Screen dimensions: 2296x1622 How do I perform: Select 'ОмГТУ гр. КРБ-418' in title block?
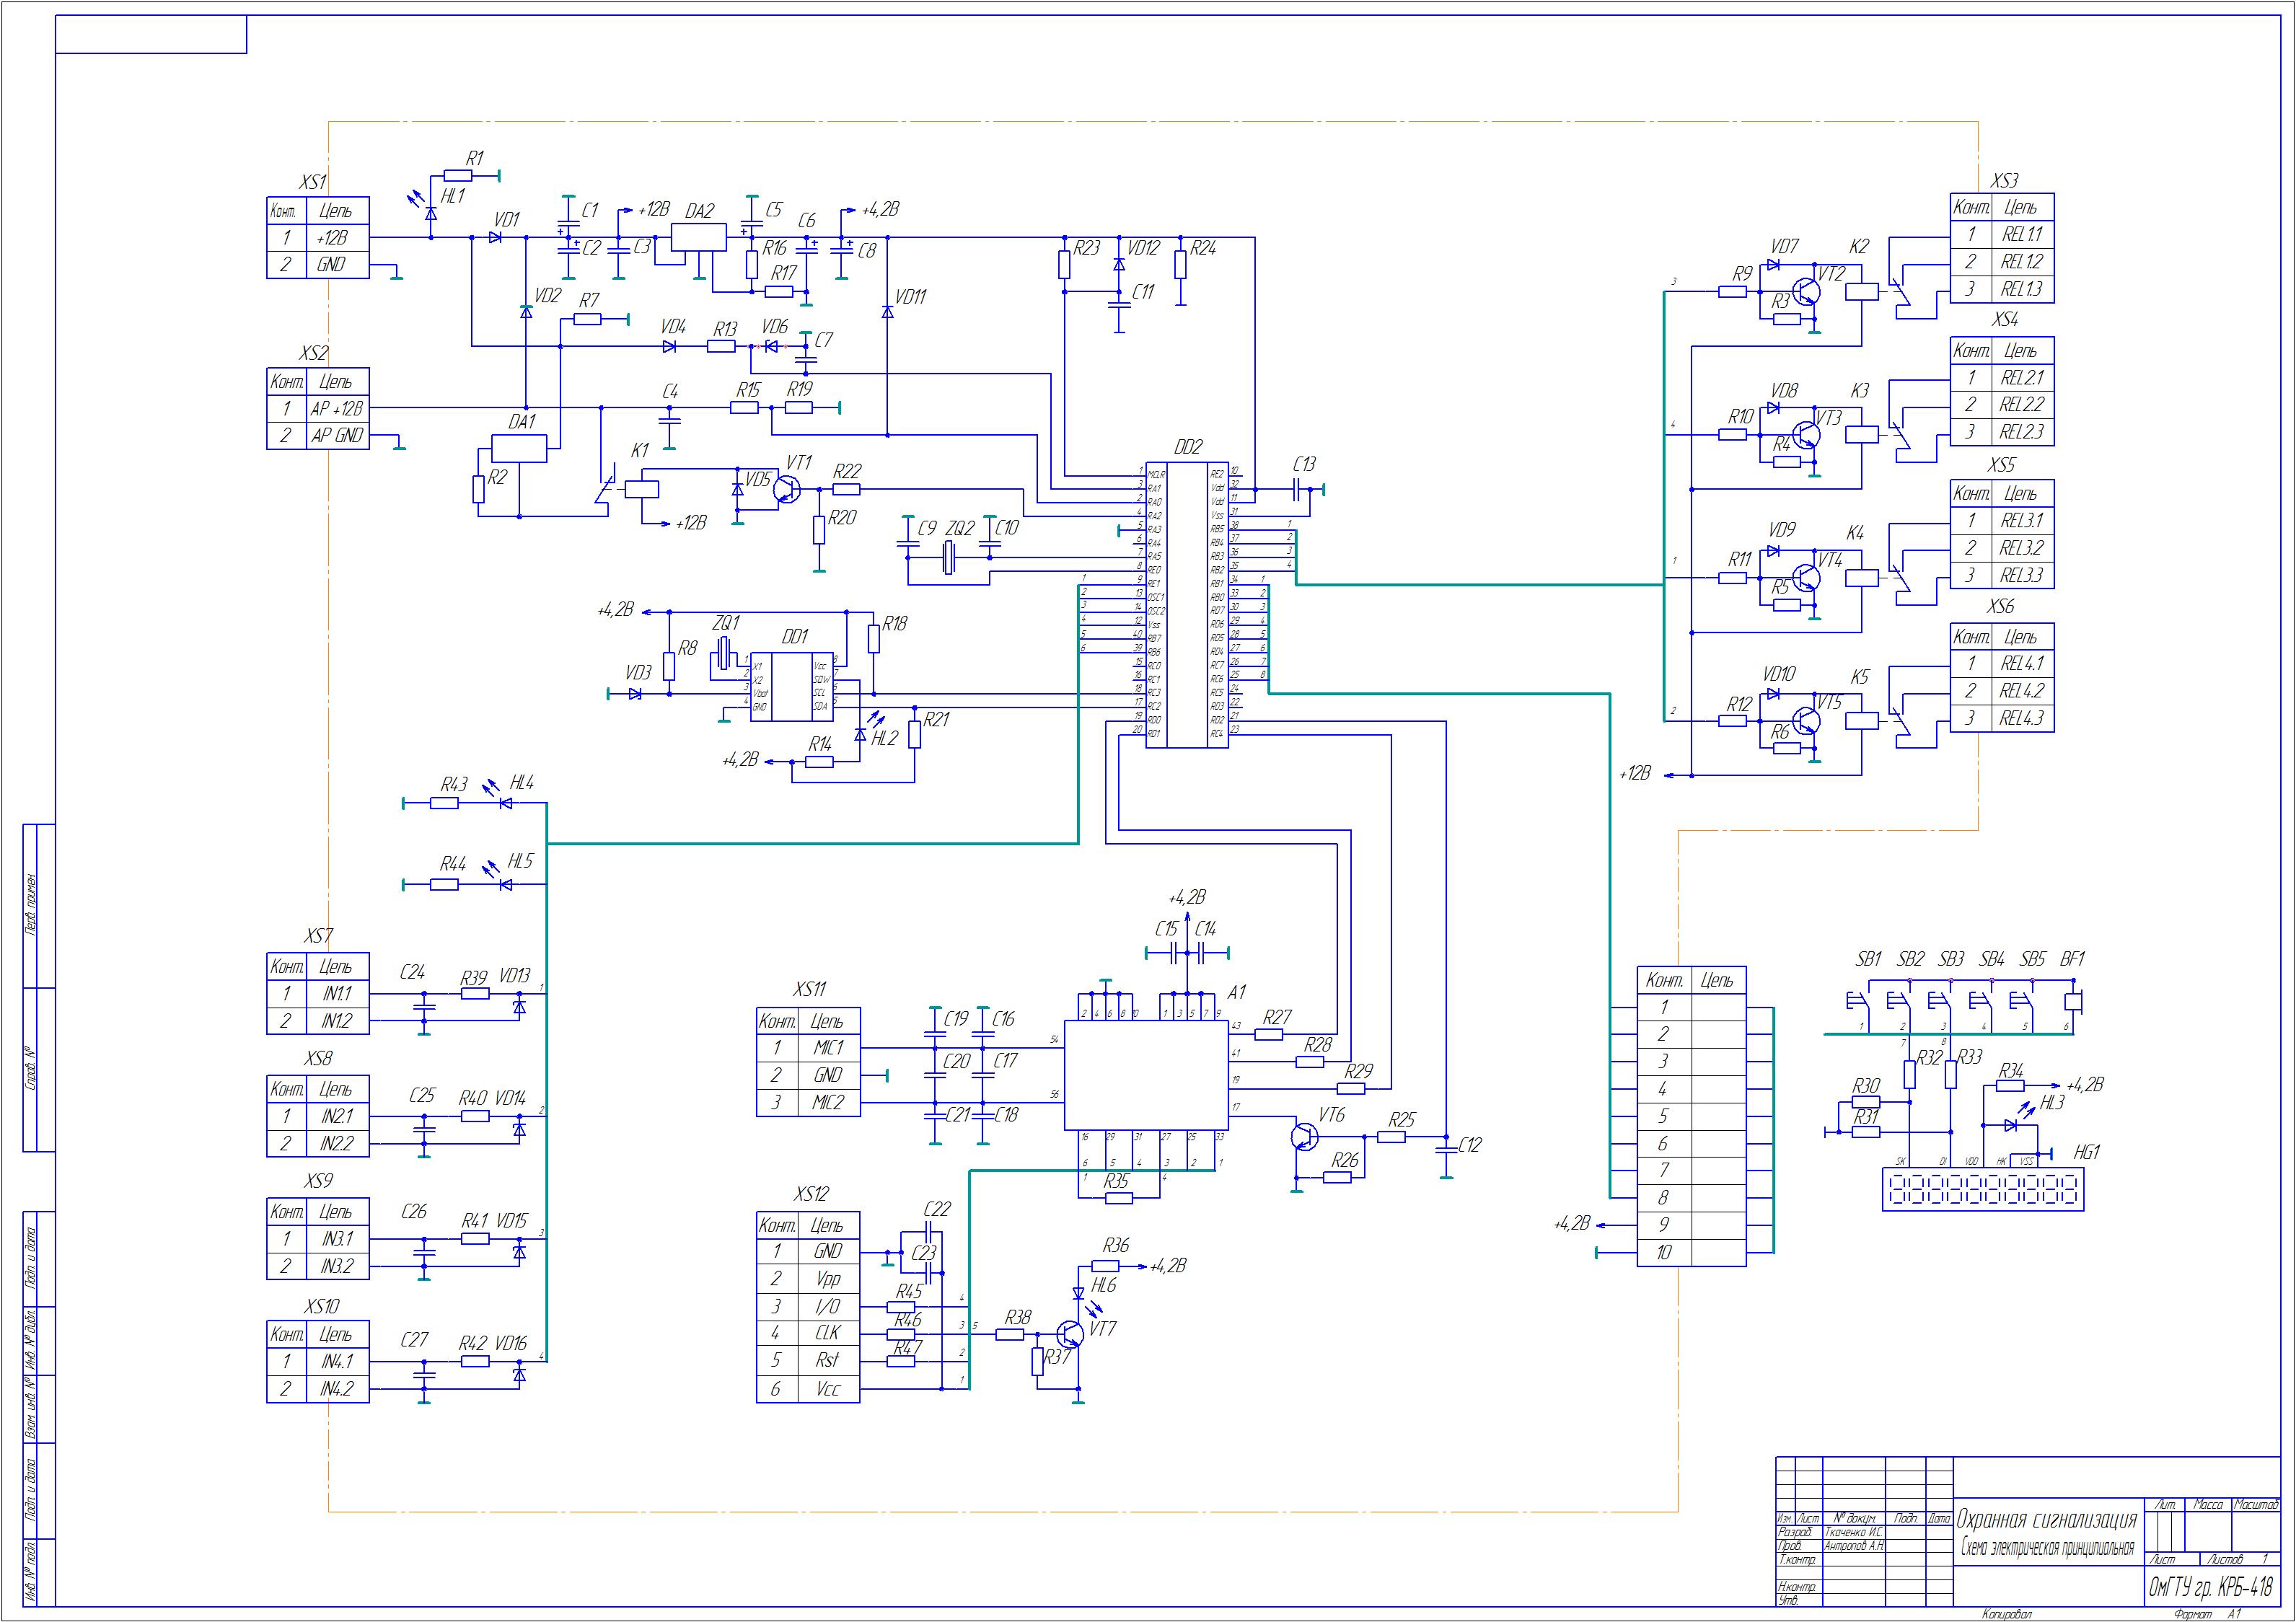point(2210,1587)
